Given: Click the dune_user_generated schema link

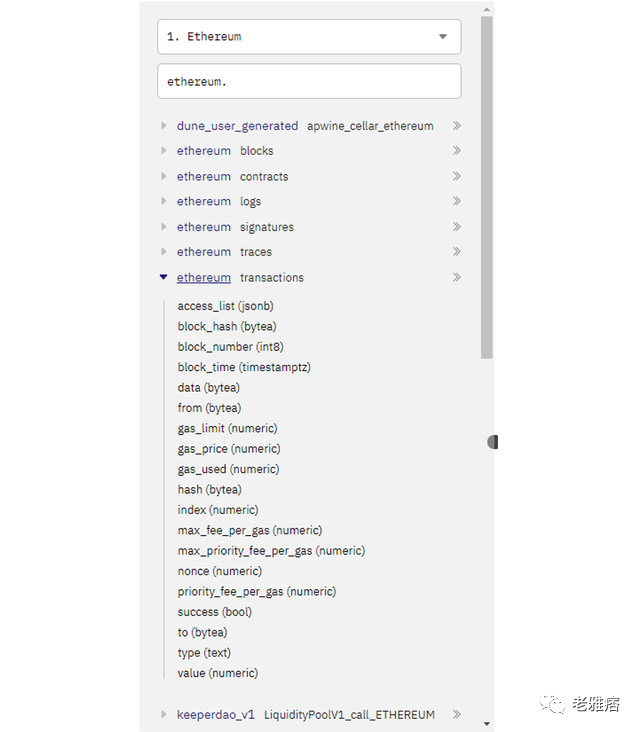Looking at the screenshot, I should pyautogui.click(x=237, y=126).
